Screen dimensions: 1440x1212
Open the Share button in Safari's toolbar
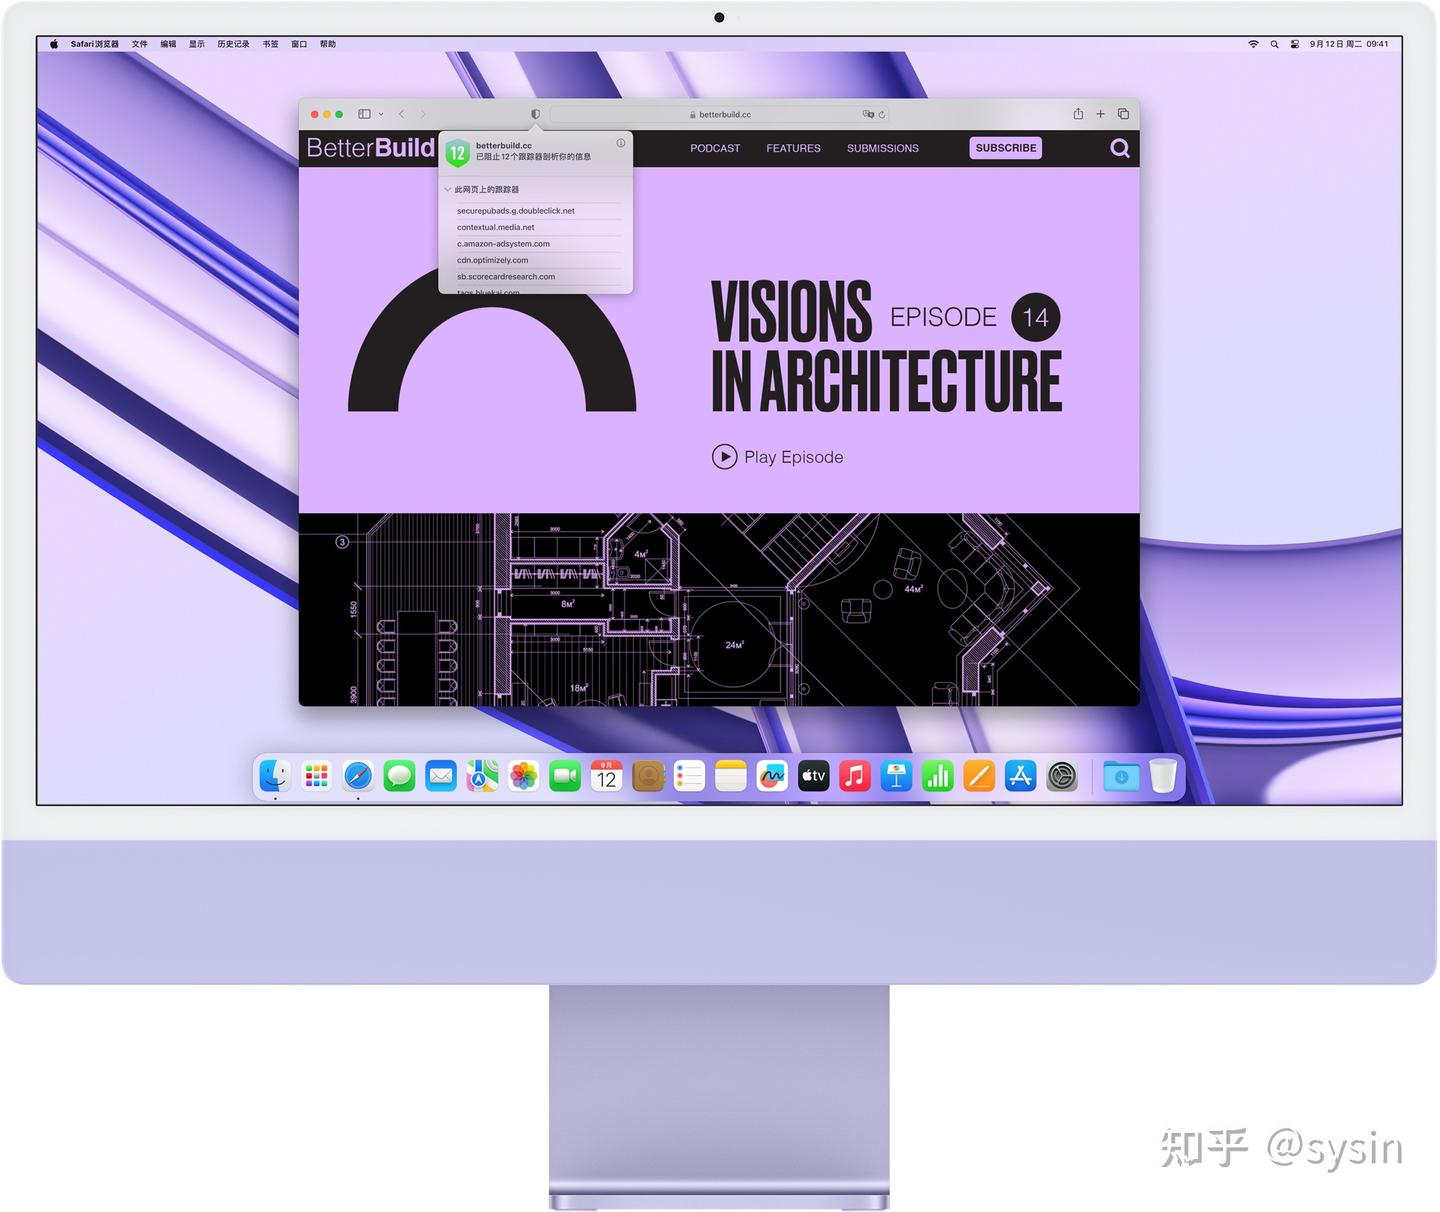click(x=1078, y=114)
